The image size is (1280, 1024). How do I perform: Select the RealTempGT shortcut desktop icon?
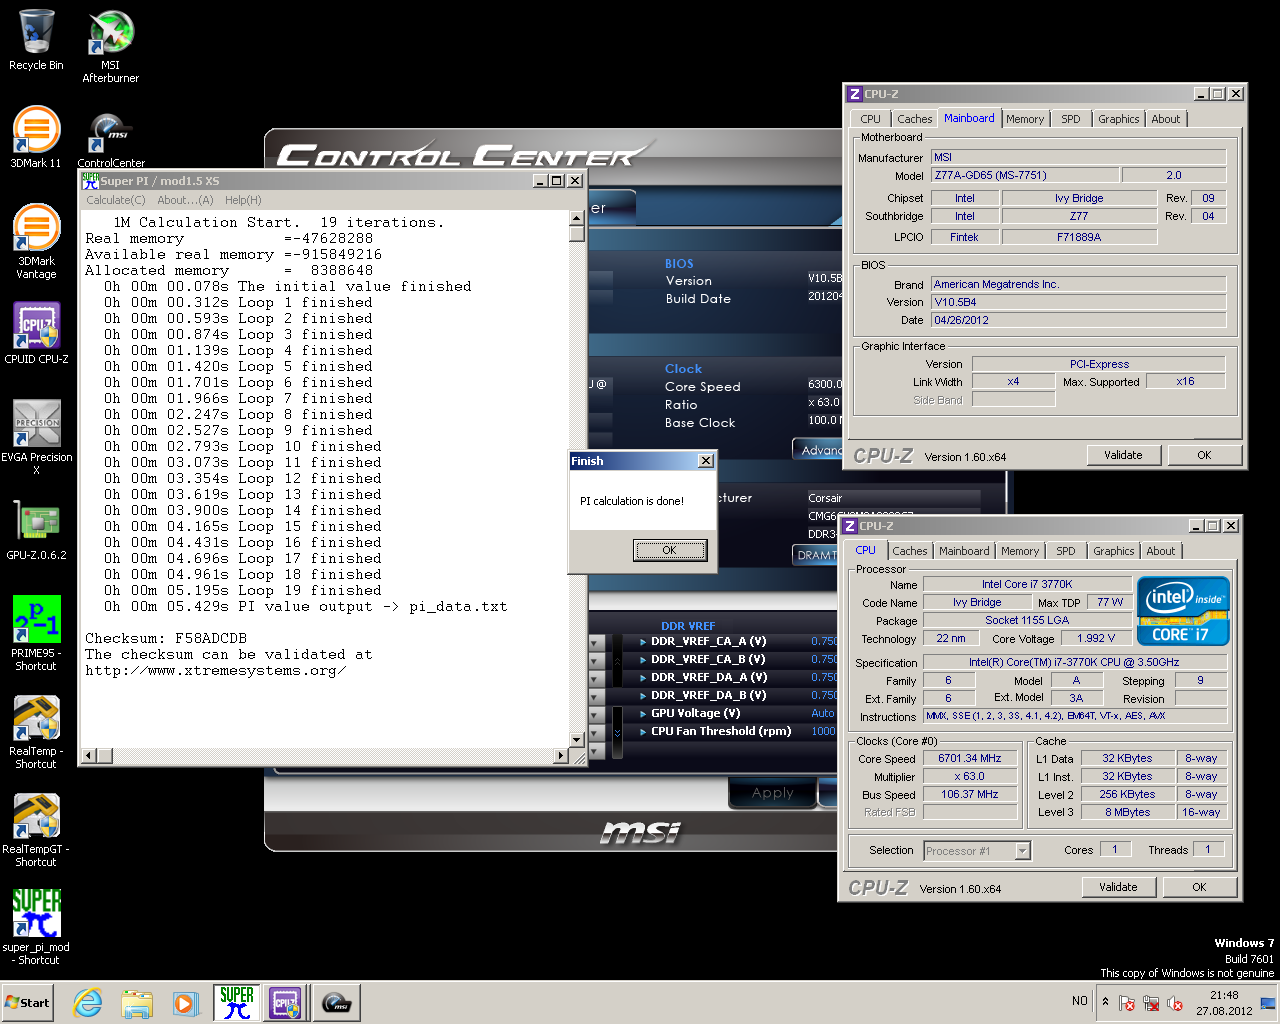[x=36, y=829]
